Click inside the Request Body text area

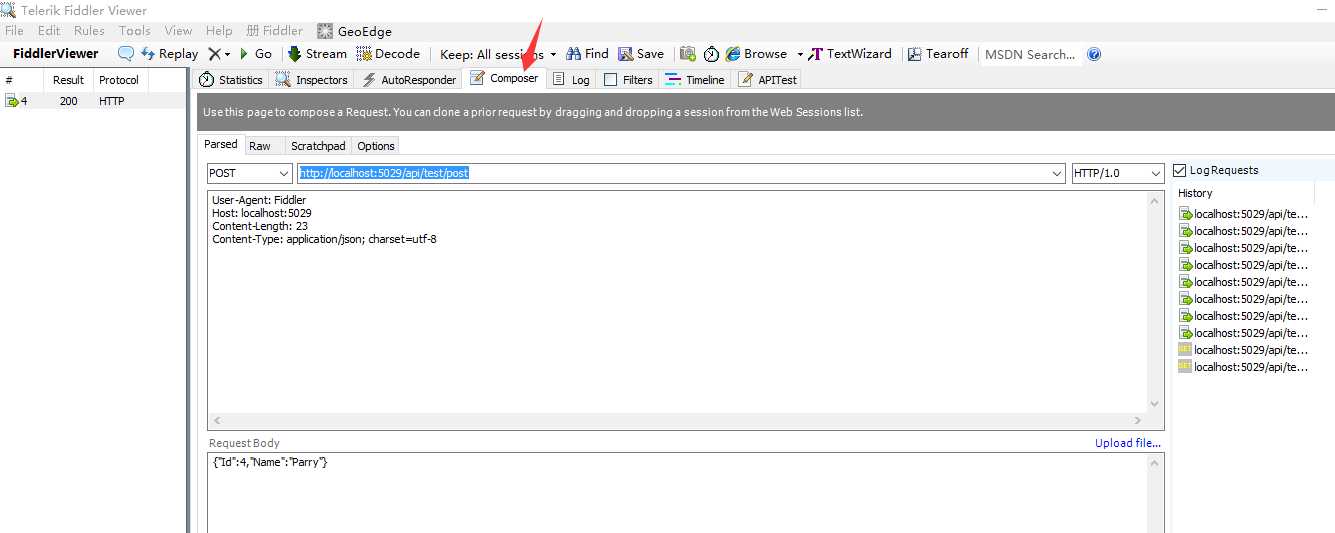(x=678, y=493)
